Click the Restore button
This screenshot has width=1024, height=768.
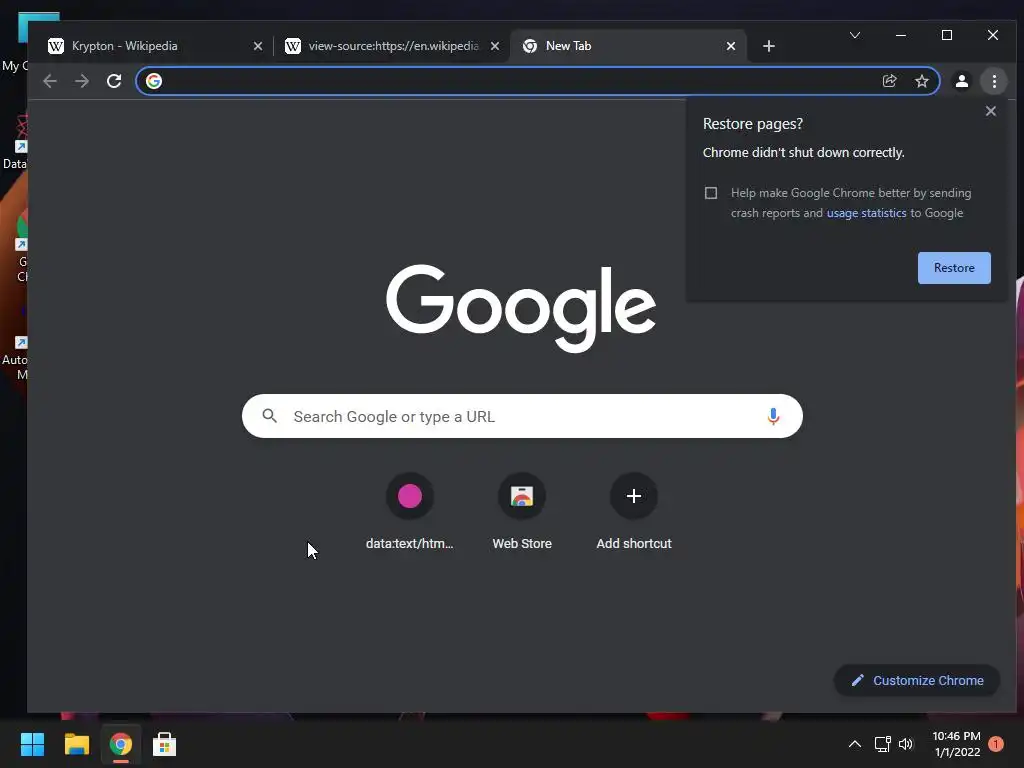click(953, 268)
